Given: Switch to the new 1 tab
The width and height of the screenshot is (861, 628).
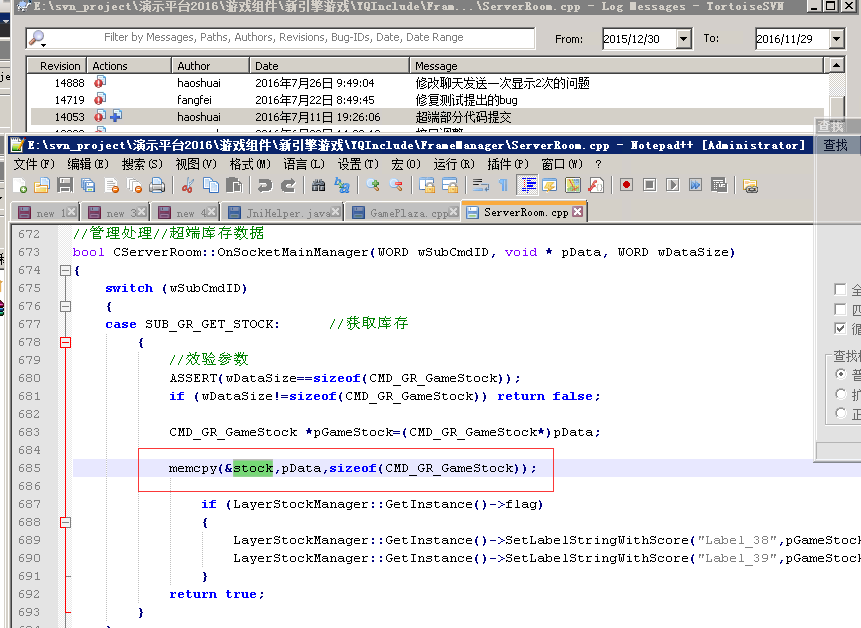Looking at the screenshot, I should pos(46,212).
